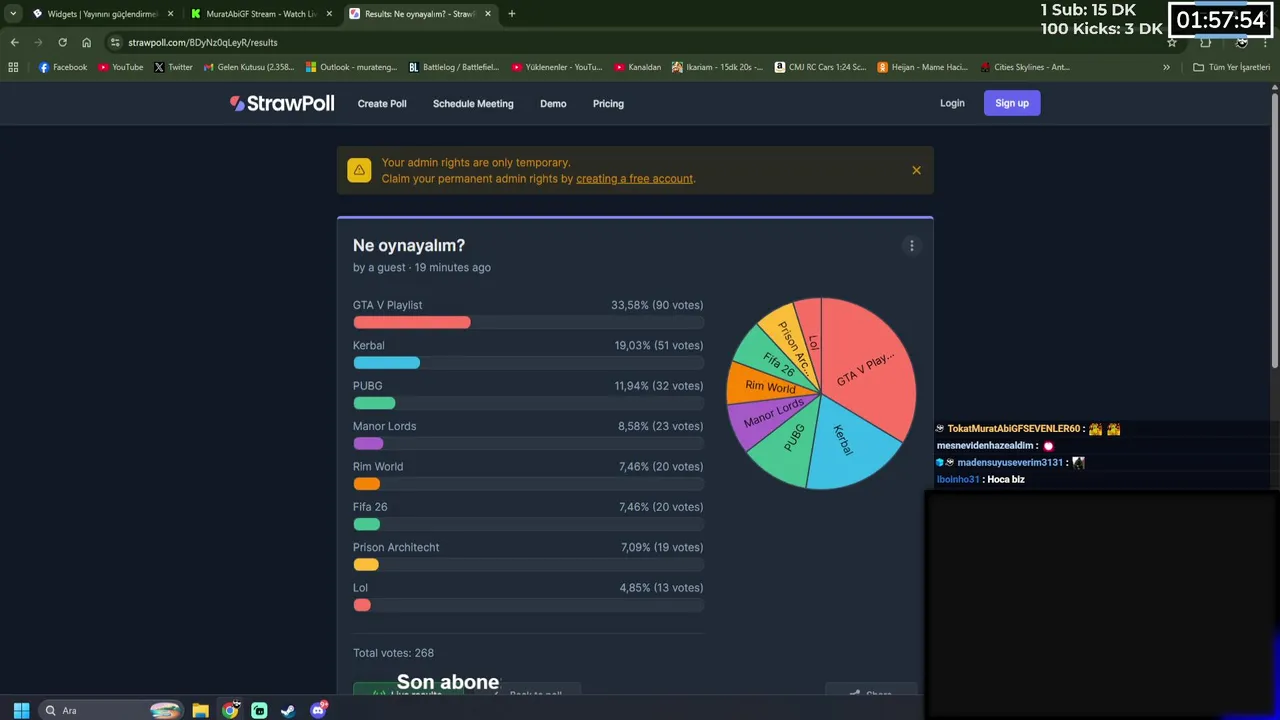Click the Kerbal blue result bar
1280x720 pixels.
click(386, 363)
